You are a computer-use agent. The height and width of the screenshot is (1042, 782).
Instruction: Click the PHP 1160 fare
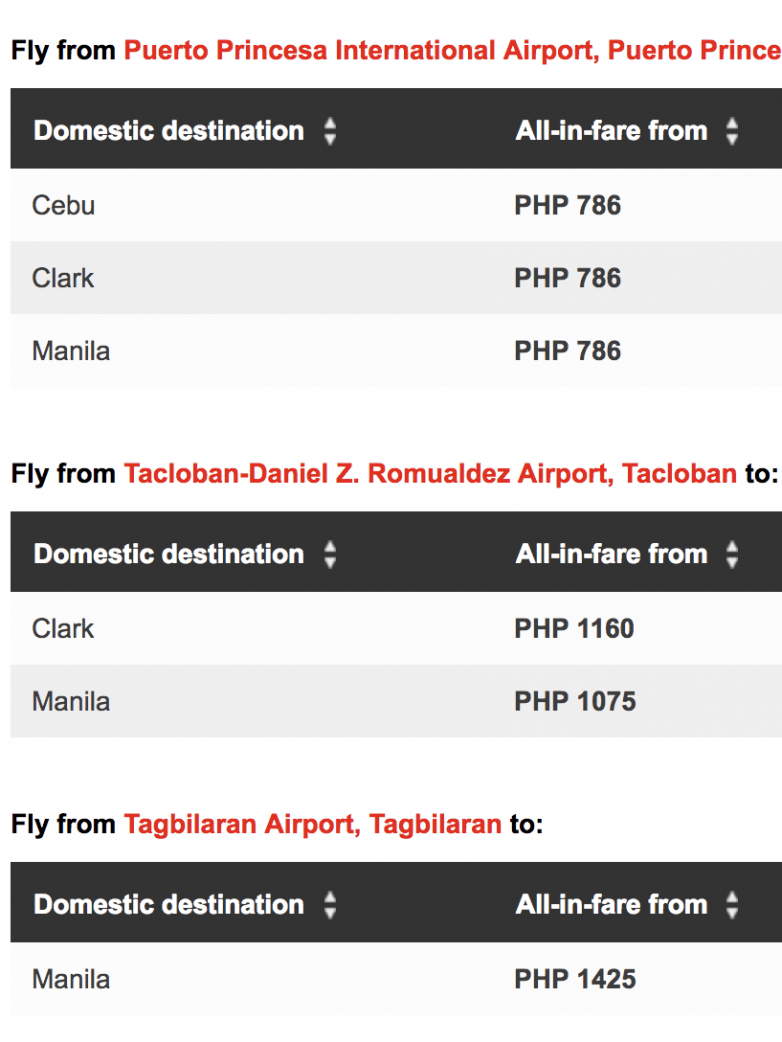point(574,628)
